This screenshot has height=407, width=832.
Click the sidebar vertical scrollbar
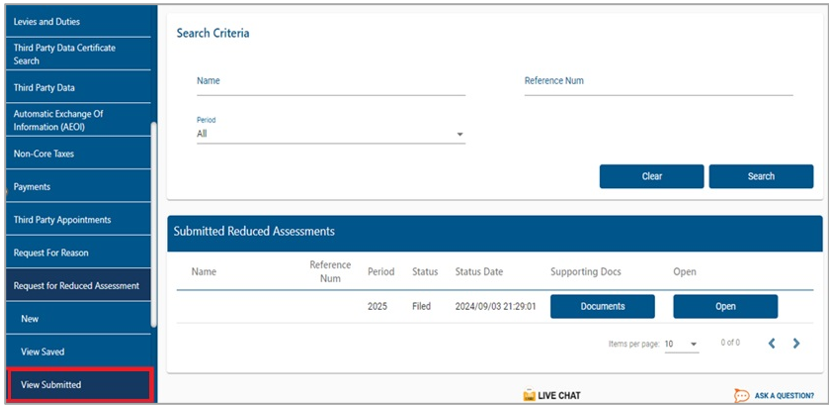[x=154, y=224]
